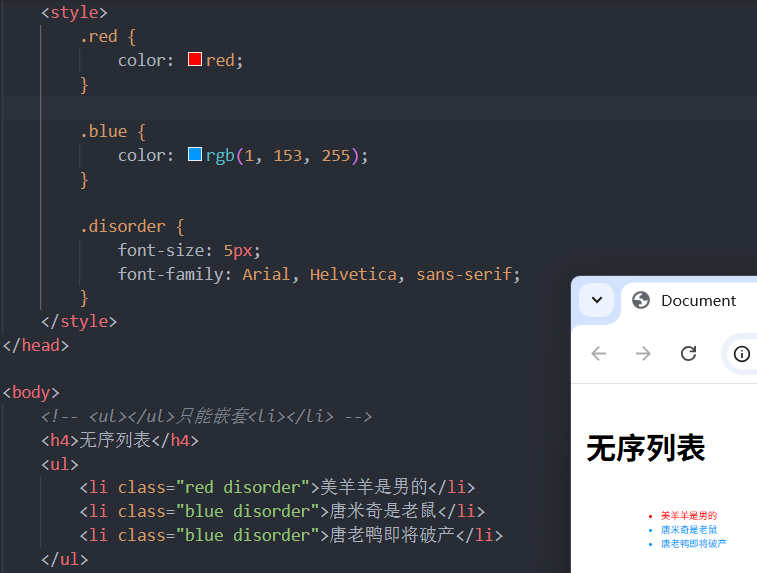Screen dimensions: 757x573
Task: Click the HTML comment line about ul nesting
Action: pos(207,416)
